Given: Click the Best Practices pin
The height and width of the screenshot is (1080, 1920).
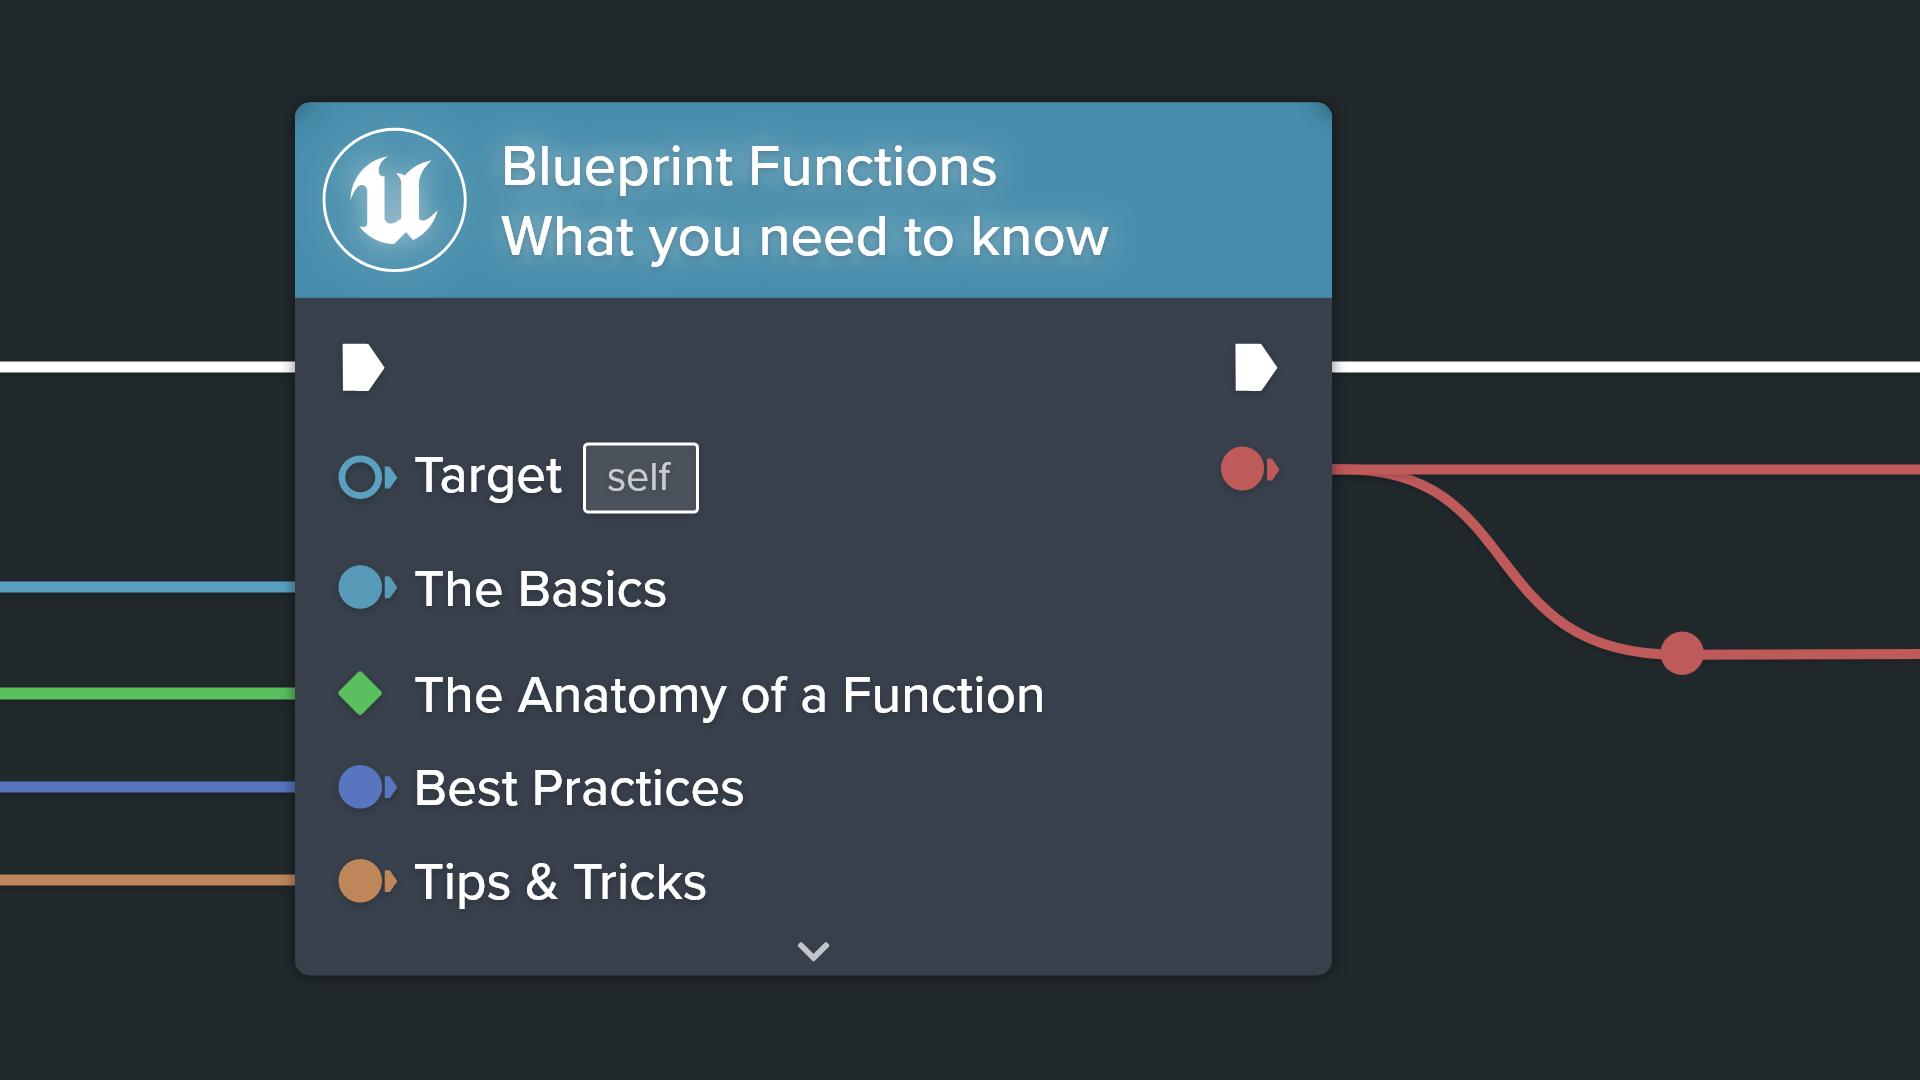Looking at the screenshot, I should 365,787.
